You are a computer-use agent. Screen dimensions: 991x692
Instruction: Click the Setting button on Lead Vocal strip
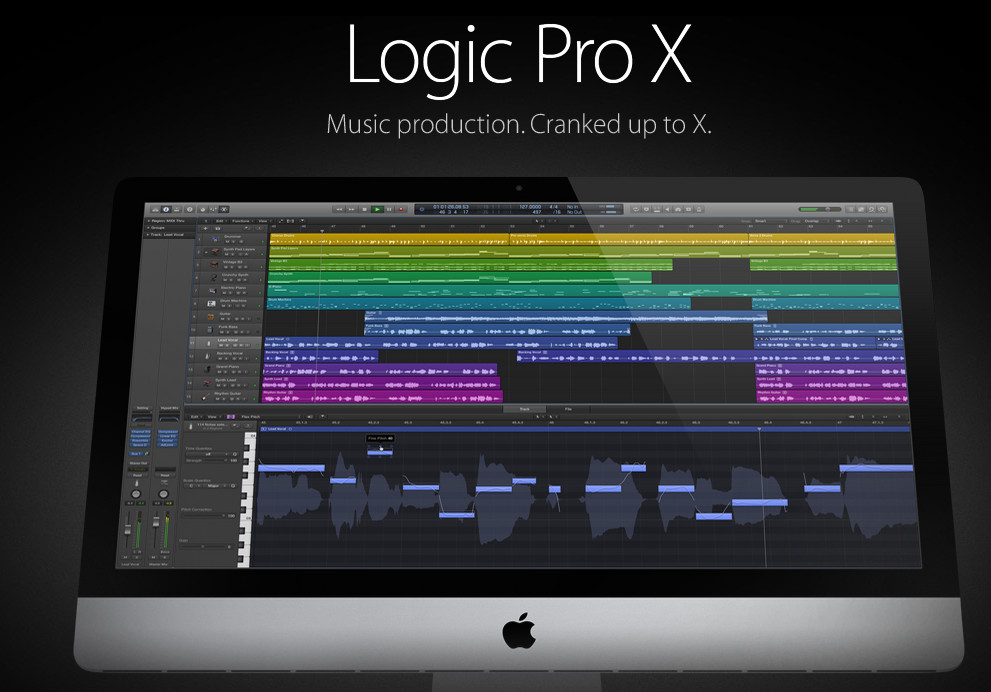coord(142,408)
